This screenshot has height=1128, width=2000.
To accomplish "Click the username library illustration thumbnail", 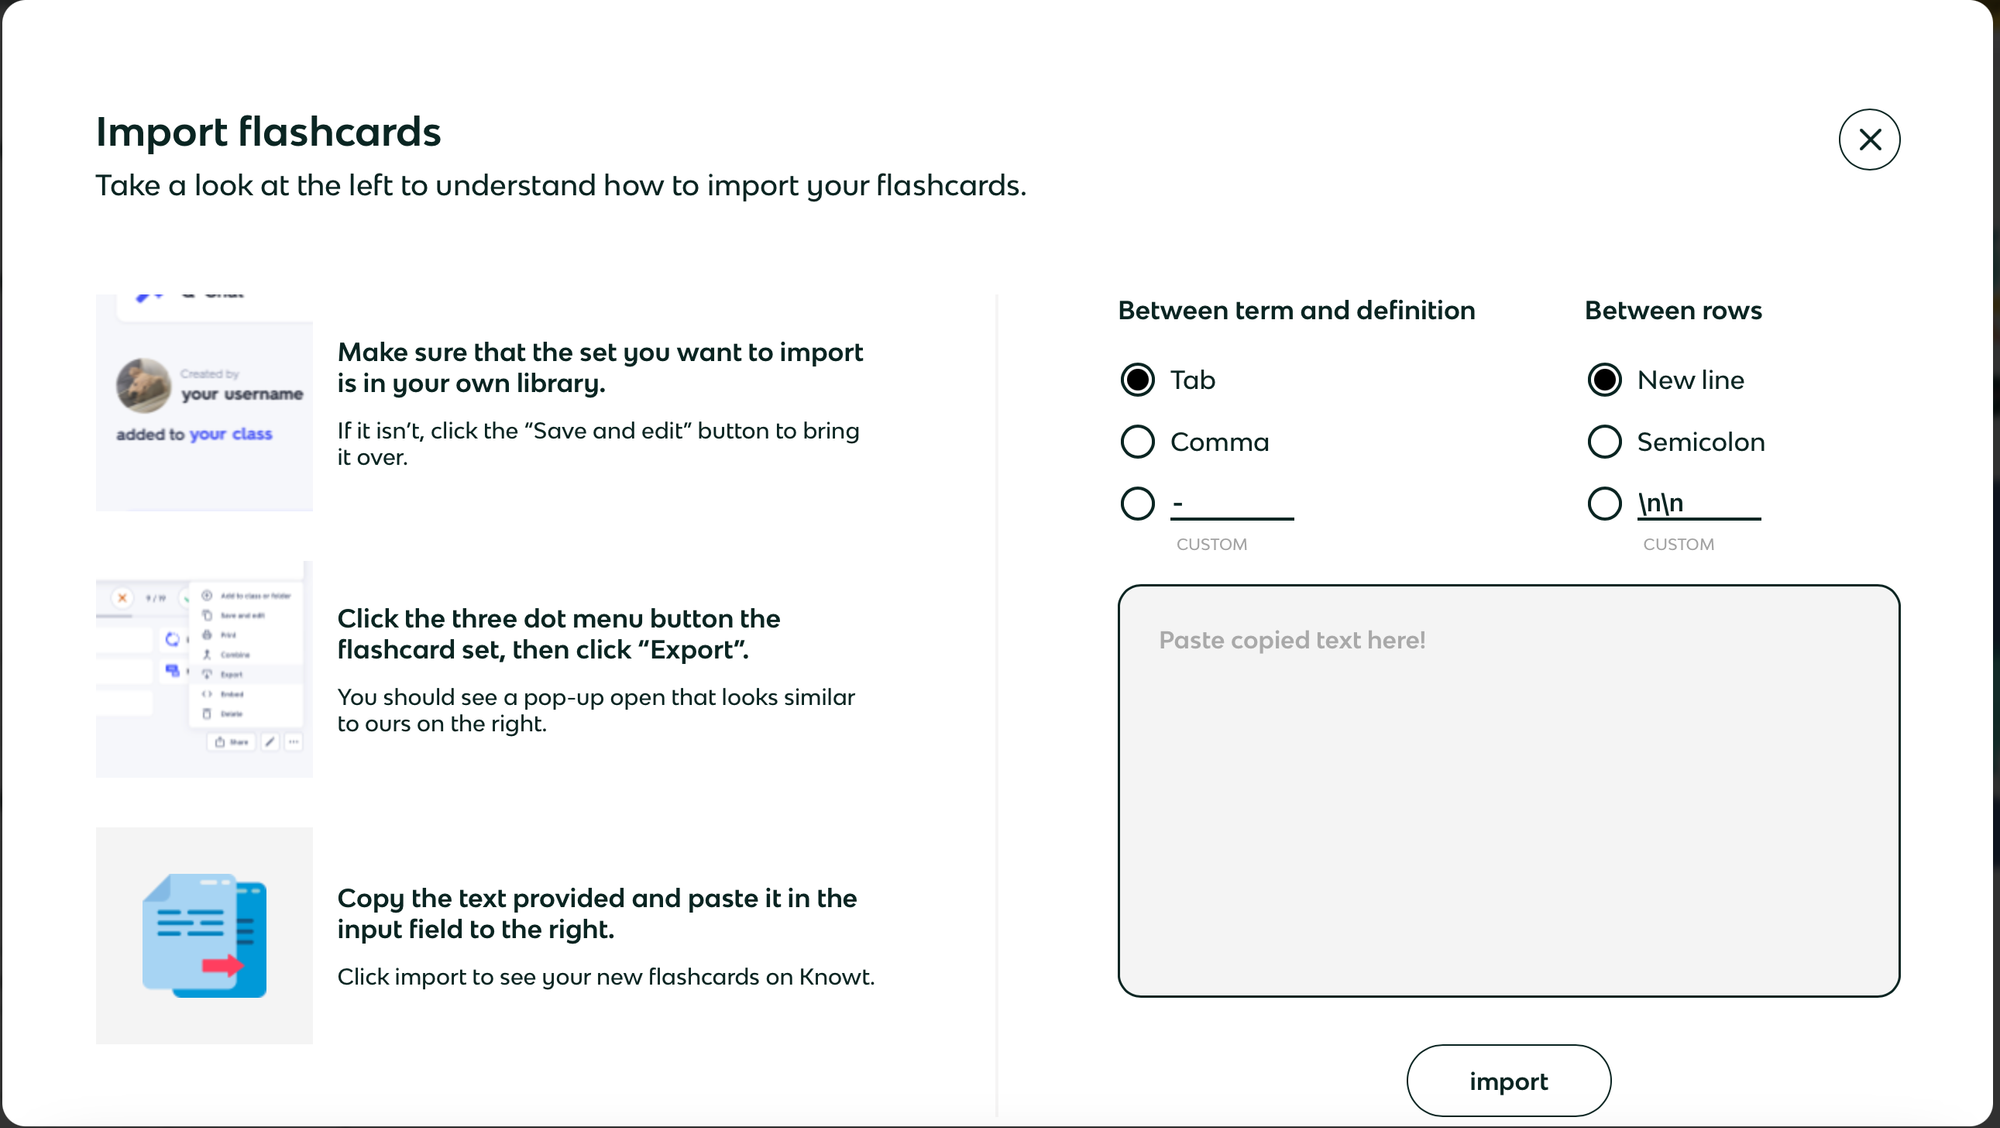I will click(205, 403).
